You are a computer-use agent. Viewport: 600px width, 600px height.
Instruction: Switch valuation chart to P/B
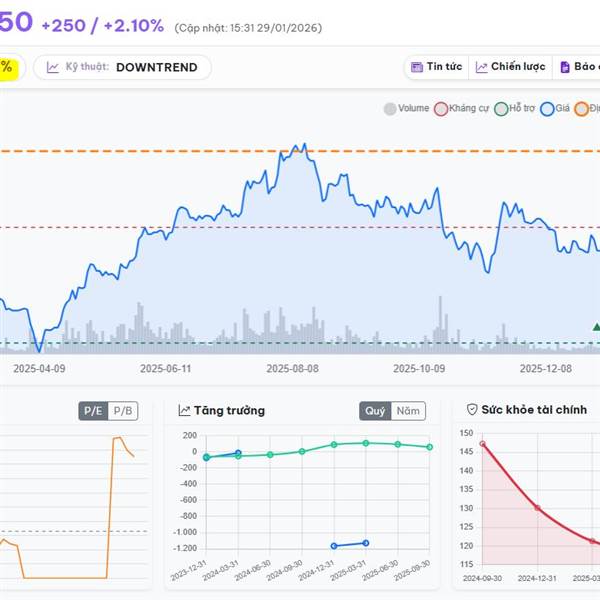point(122,411)
